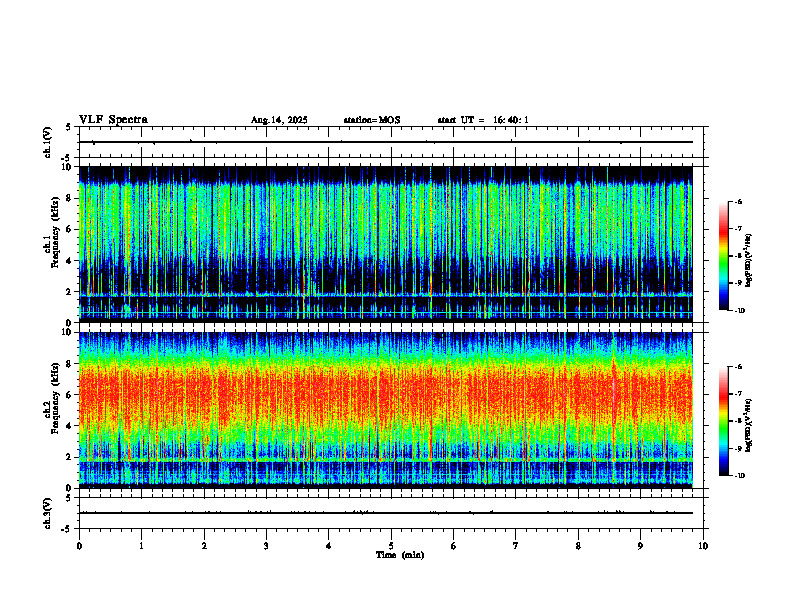Click the ch.1 colorbar log(PSD) unit label
Viewport: 792px width, 612px height.
coord(749,261)
